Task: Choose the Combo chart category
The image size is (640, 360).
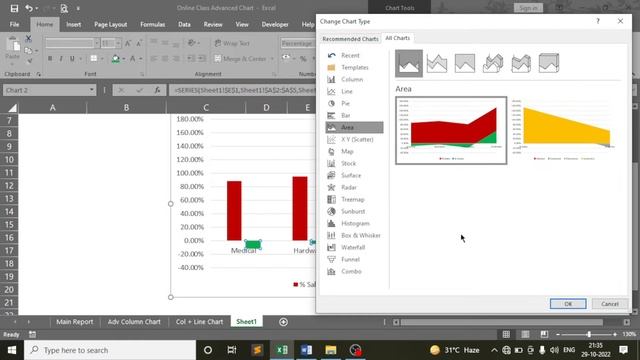Action: [354, 271]
